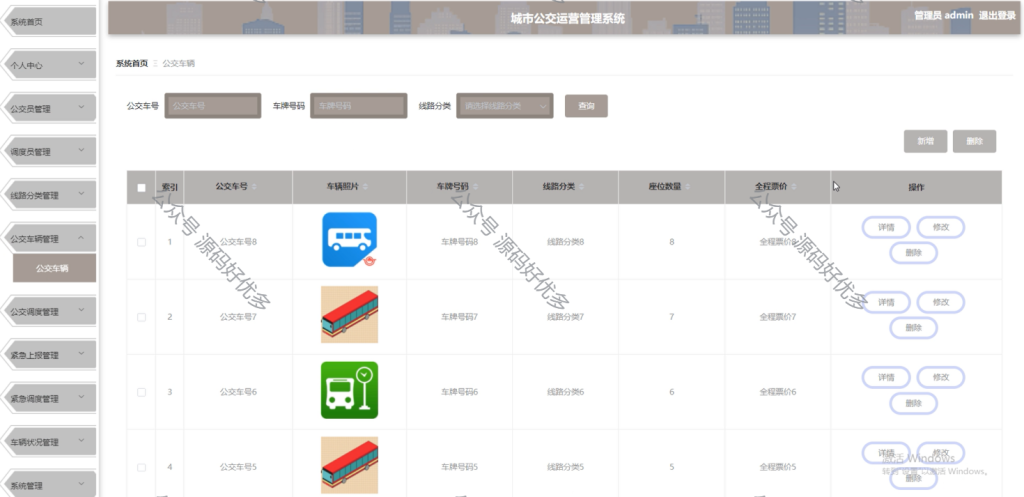Viewport: 1024px width, 497px height.
Task: Sort by 车辆照片 column arrows
Action: 365,187
